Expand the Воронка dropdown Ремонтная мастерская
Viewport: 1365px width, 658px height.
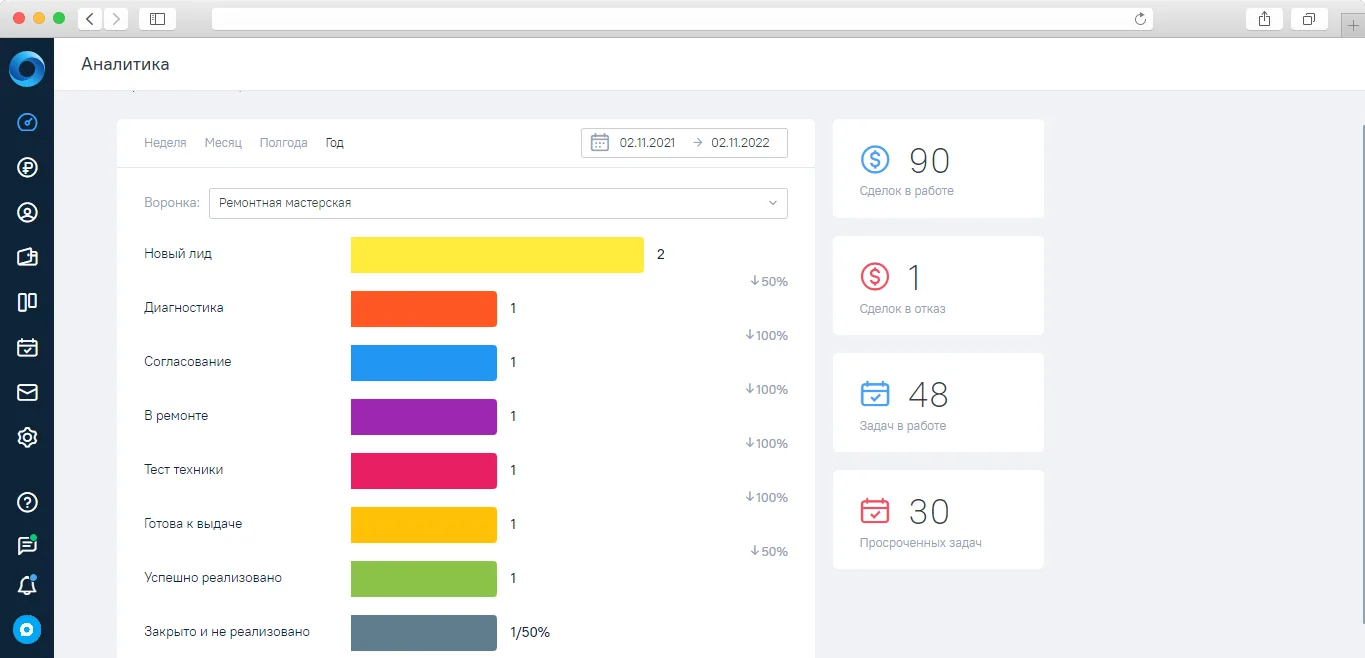pyautogui.click(x=498, y=203)
